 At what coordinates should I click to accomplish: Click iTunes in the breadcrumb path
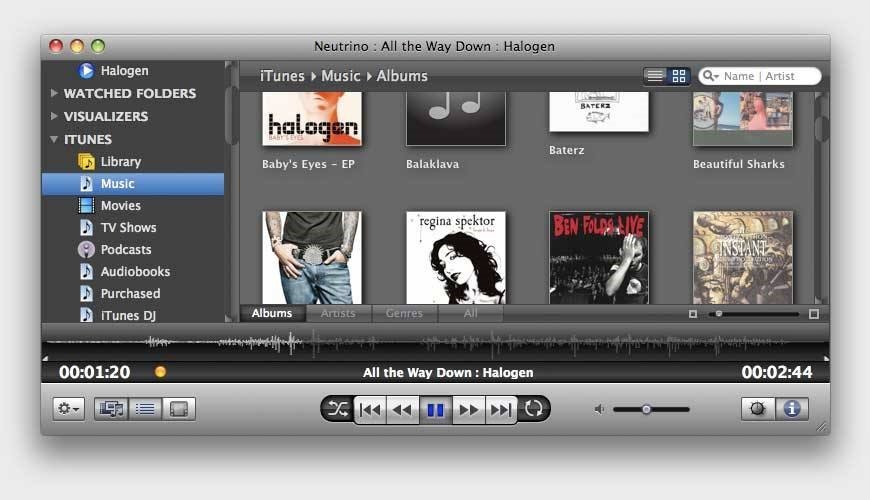click(x=282, y=75)
